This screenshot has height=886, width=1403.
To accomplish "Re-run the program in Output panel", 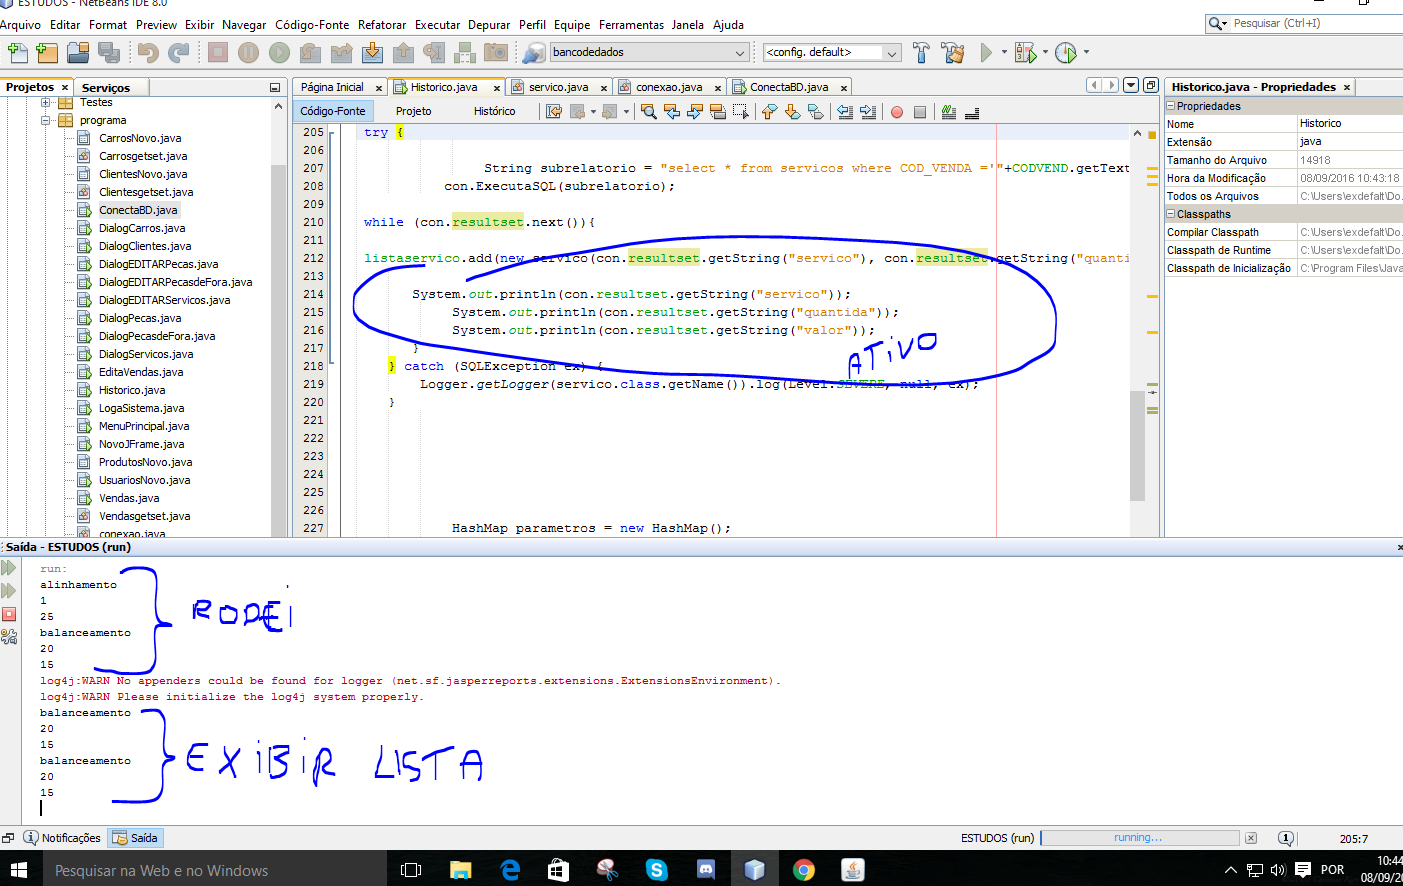I will point(9,568).
